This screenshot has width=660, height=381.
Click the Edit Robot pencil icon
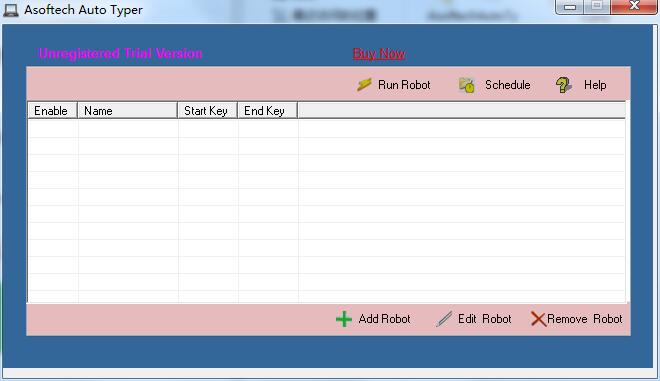click(444, 319)
